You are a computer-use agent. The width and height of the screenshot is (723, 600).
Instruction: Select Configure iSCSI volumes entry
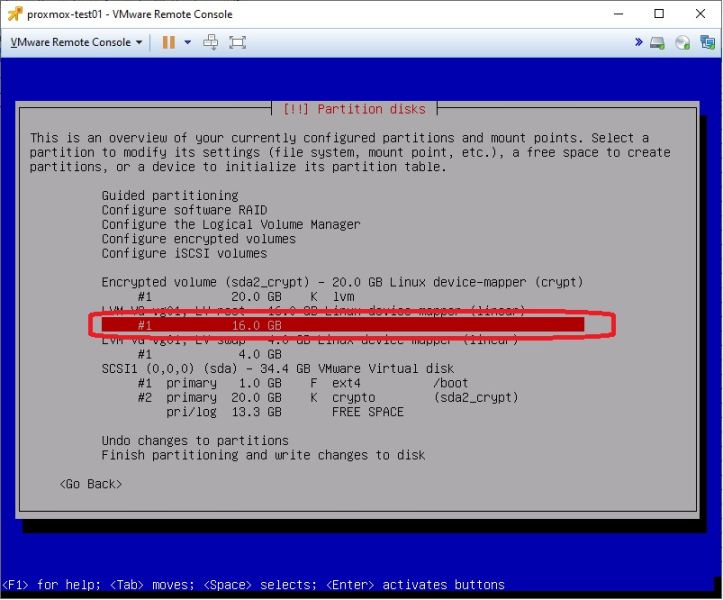184,253
